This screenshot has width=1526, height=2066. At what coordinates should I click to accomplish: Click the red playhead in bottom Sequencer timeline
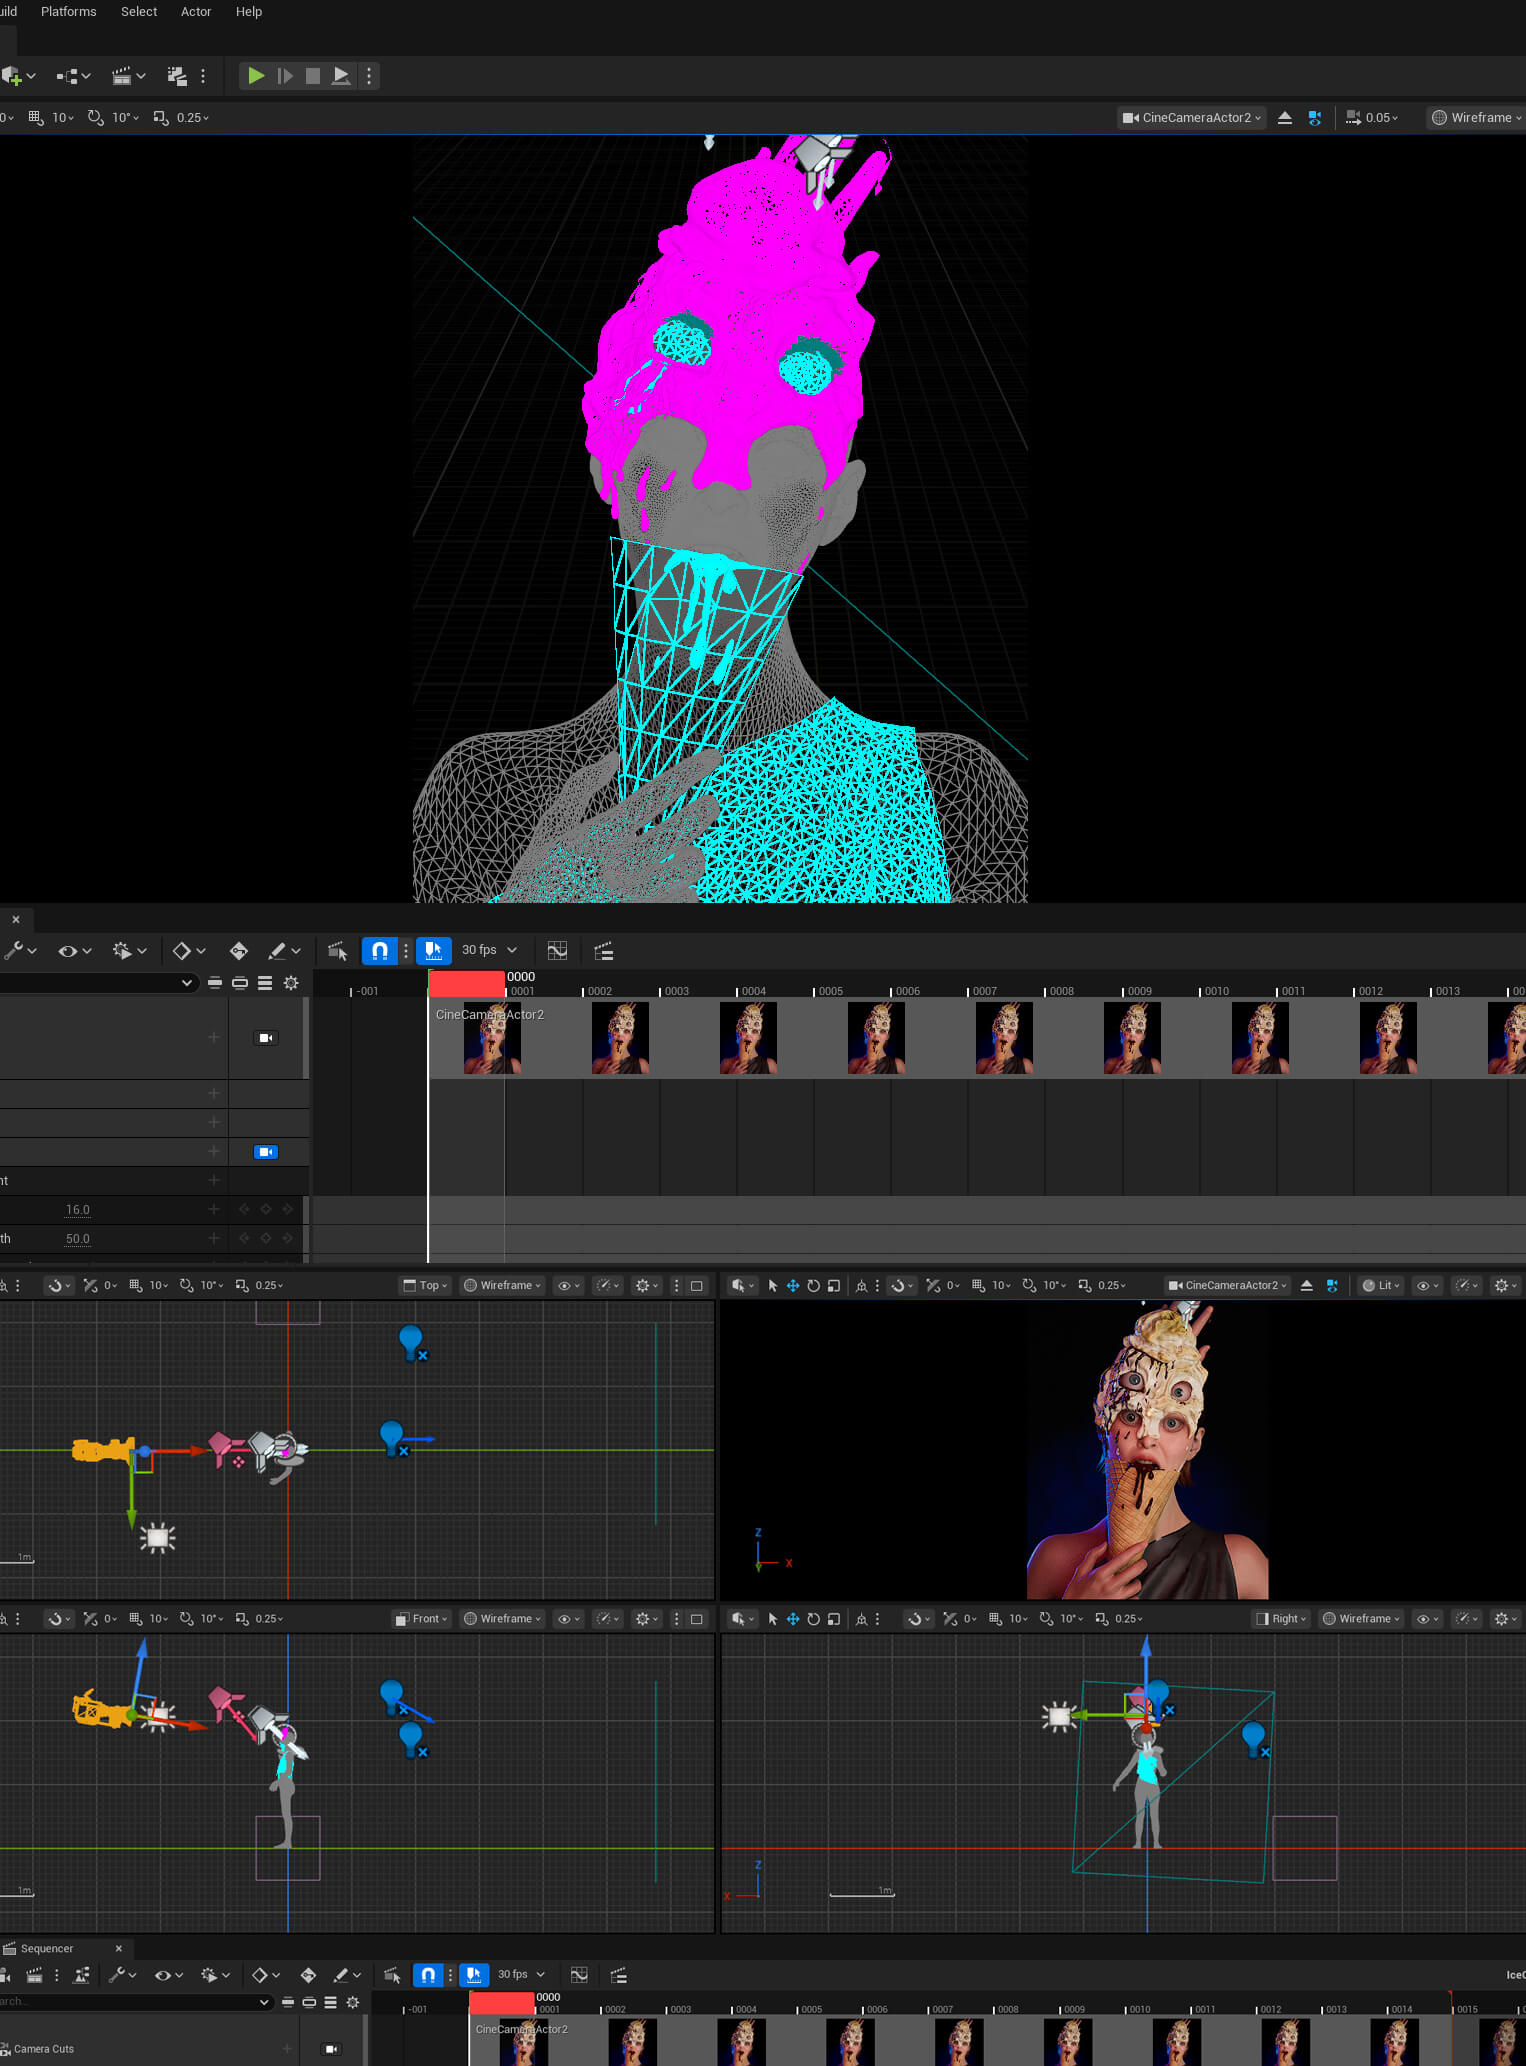pyautogui.click(x=501, y=2003)
